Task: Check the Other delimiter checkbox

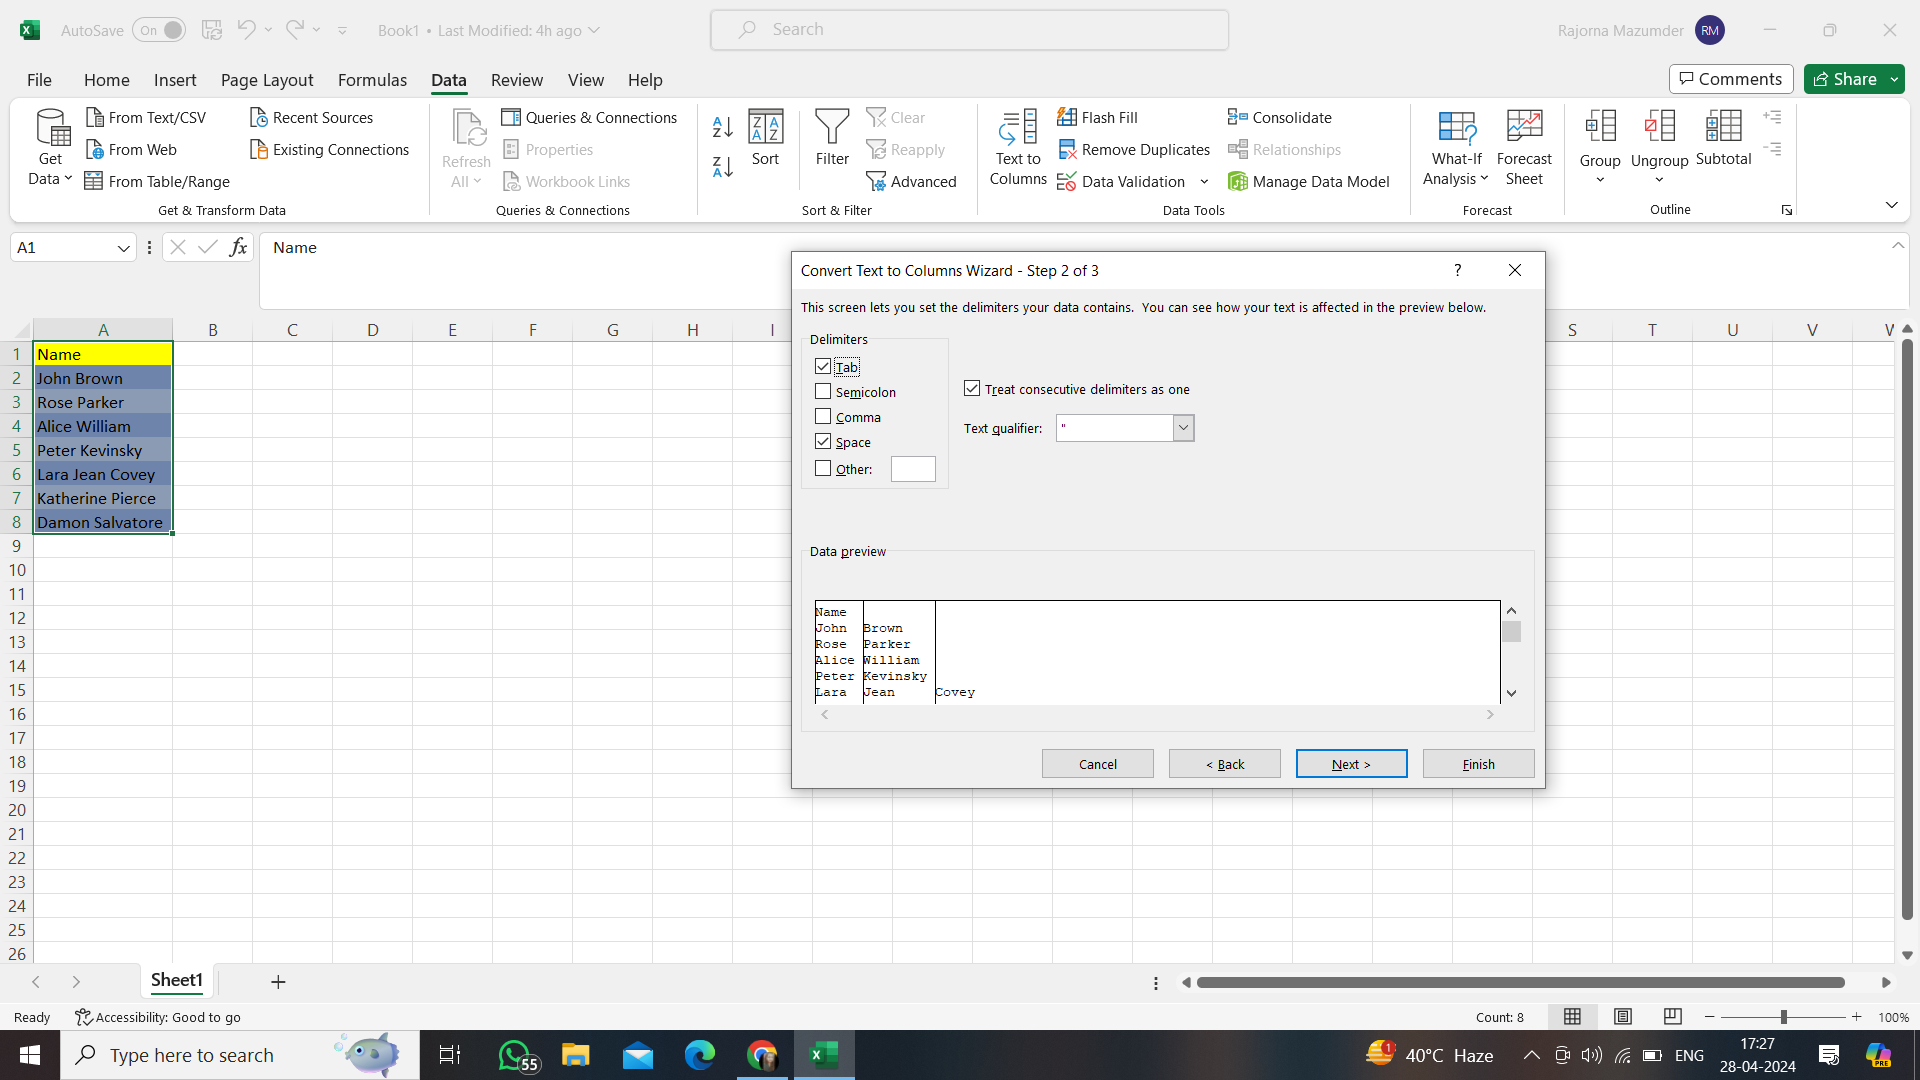Action: 823,468
